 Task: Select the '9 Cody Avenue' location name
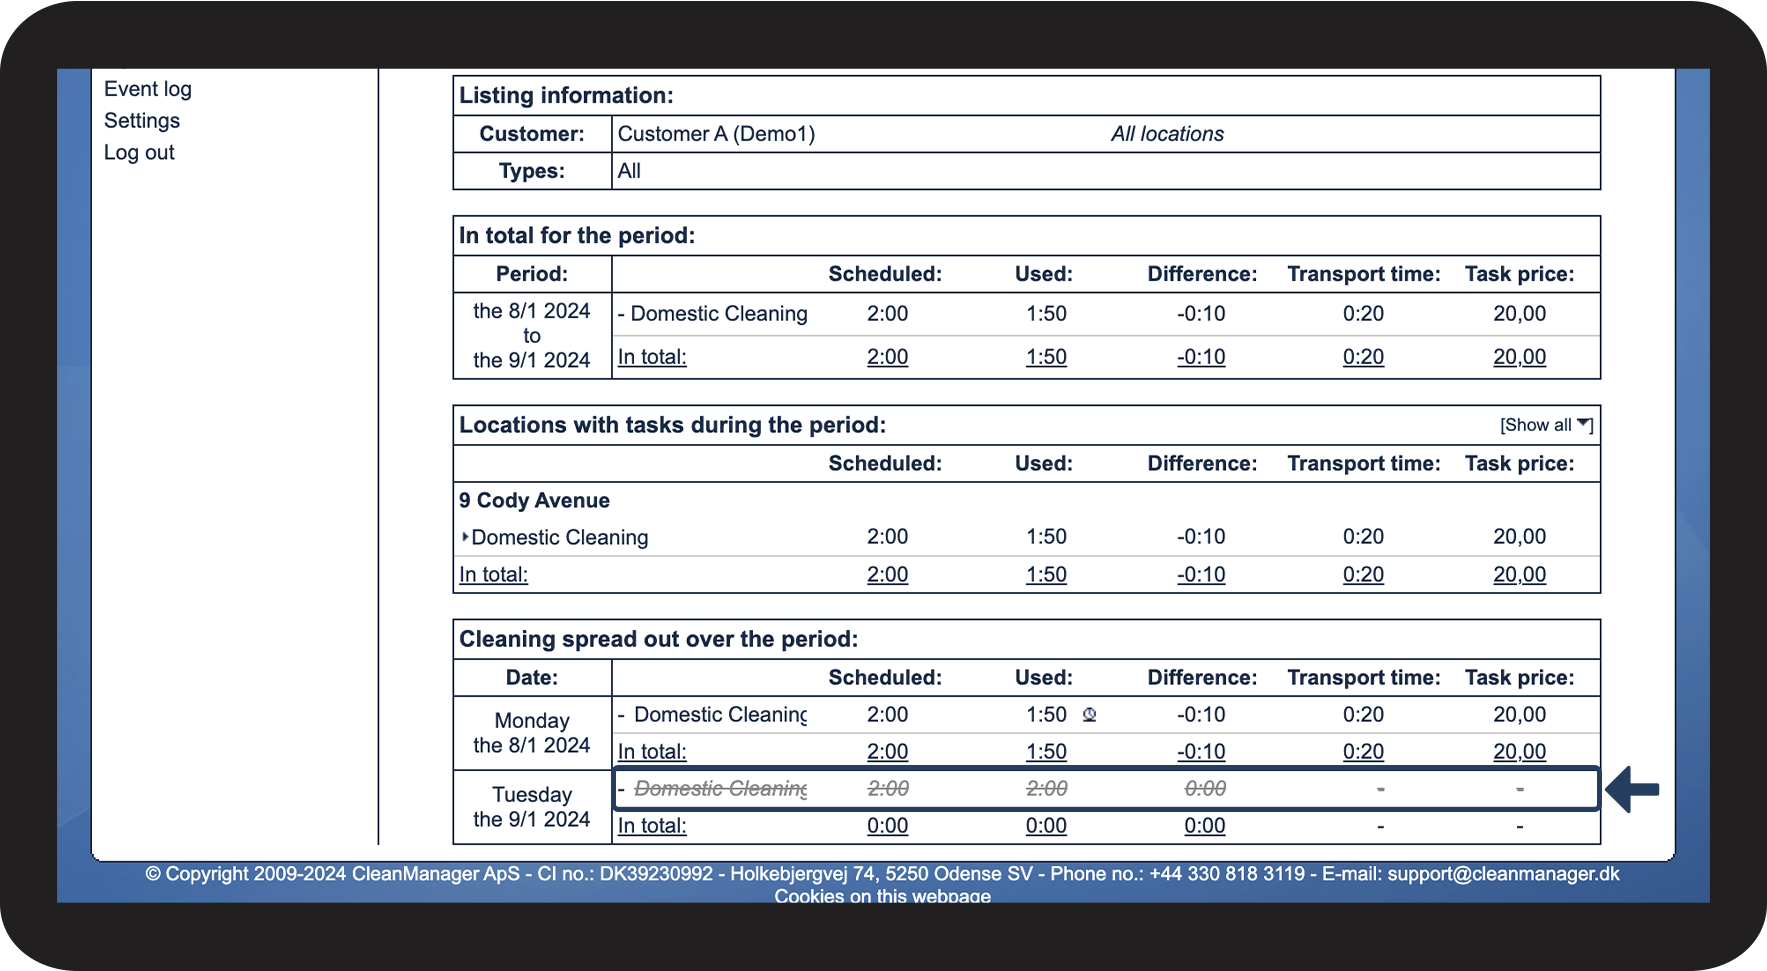tap(534, 501)
